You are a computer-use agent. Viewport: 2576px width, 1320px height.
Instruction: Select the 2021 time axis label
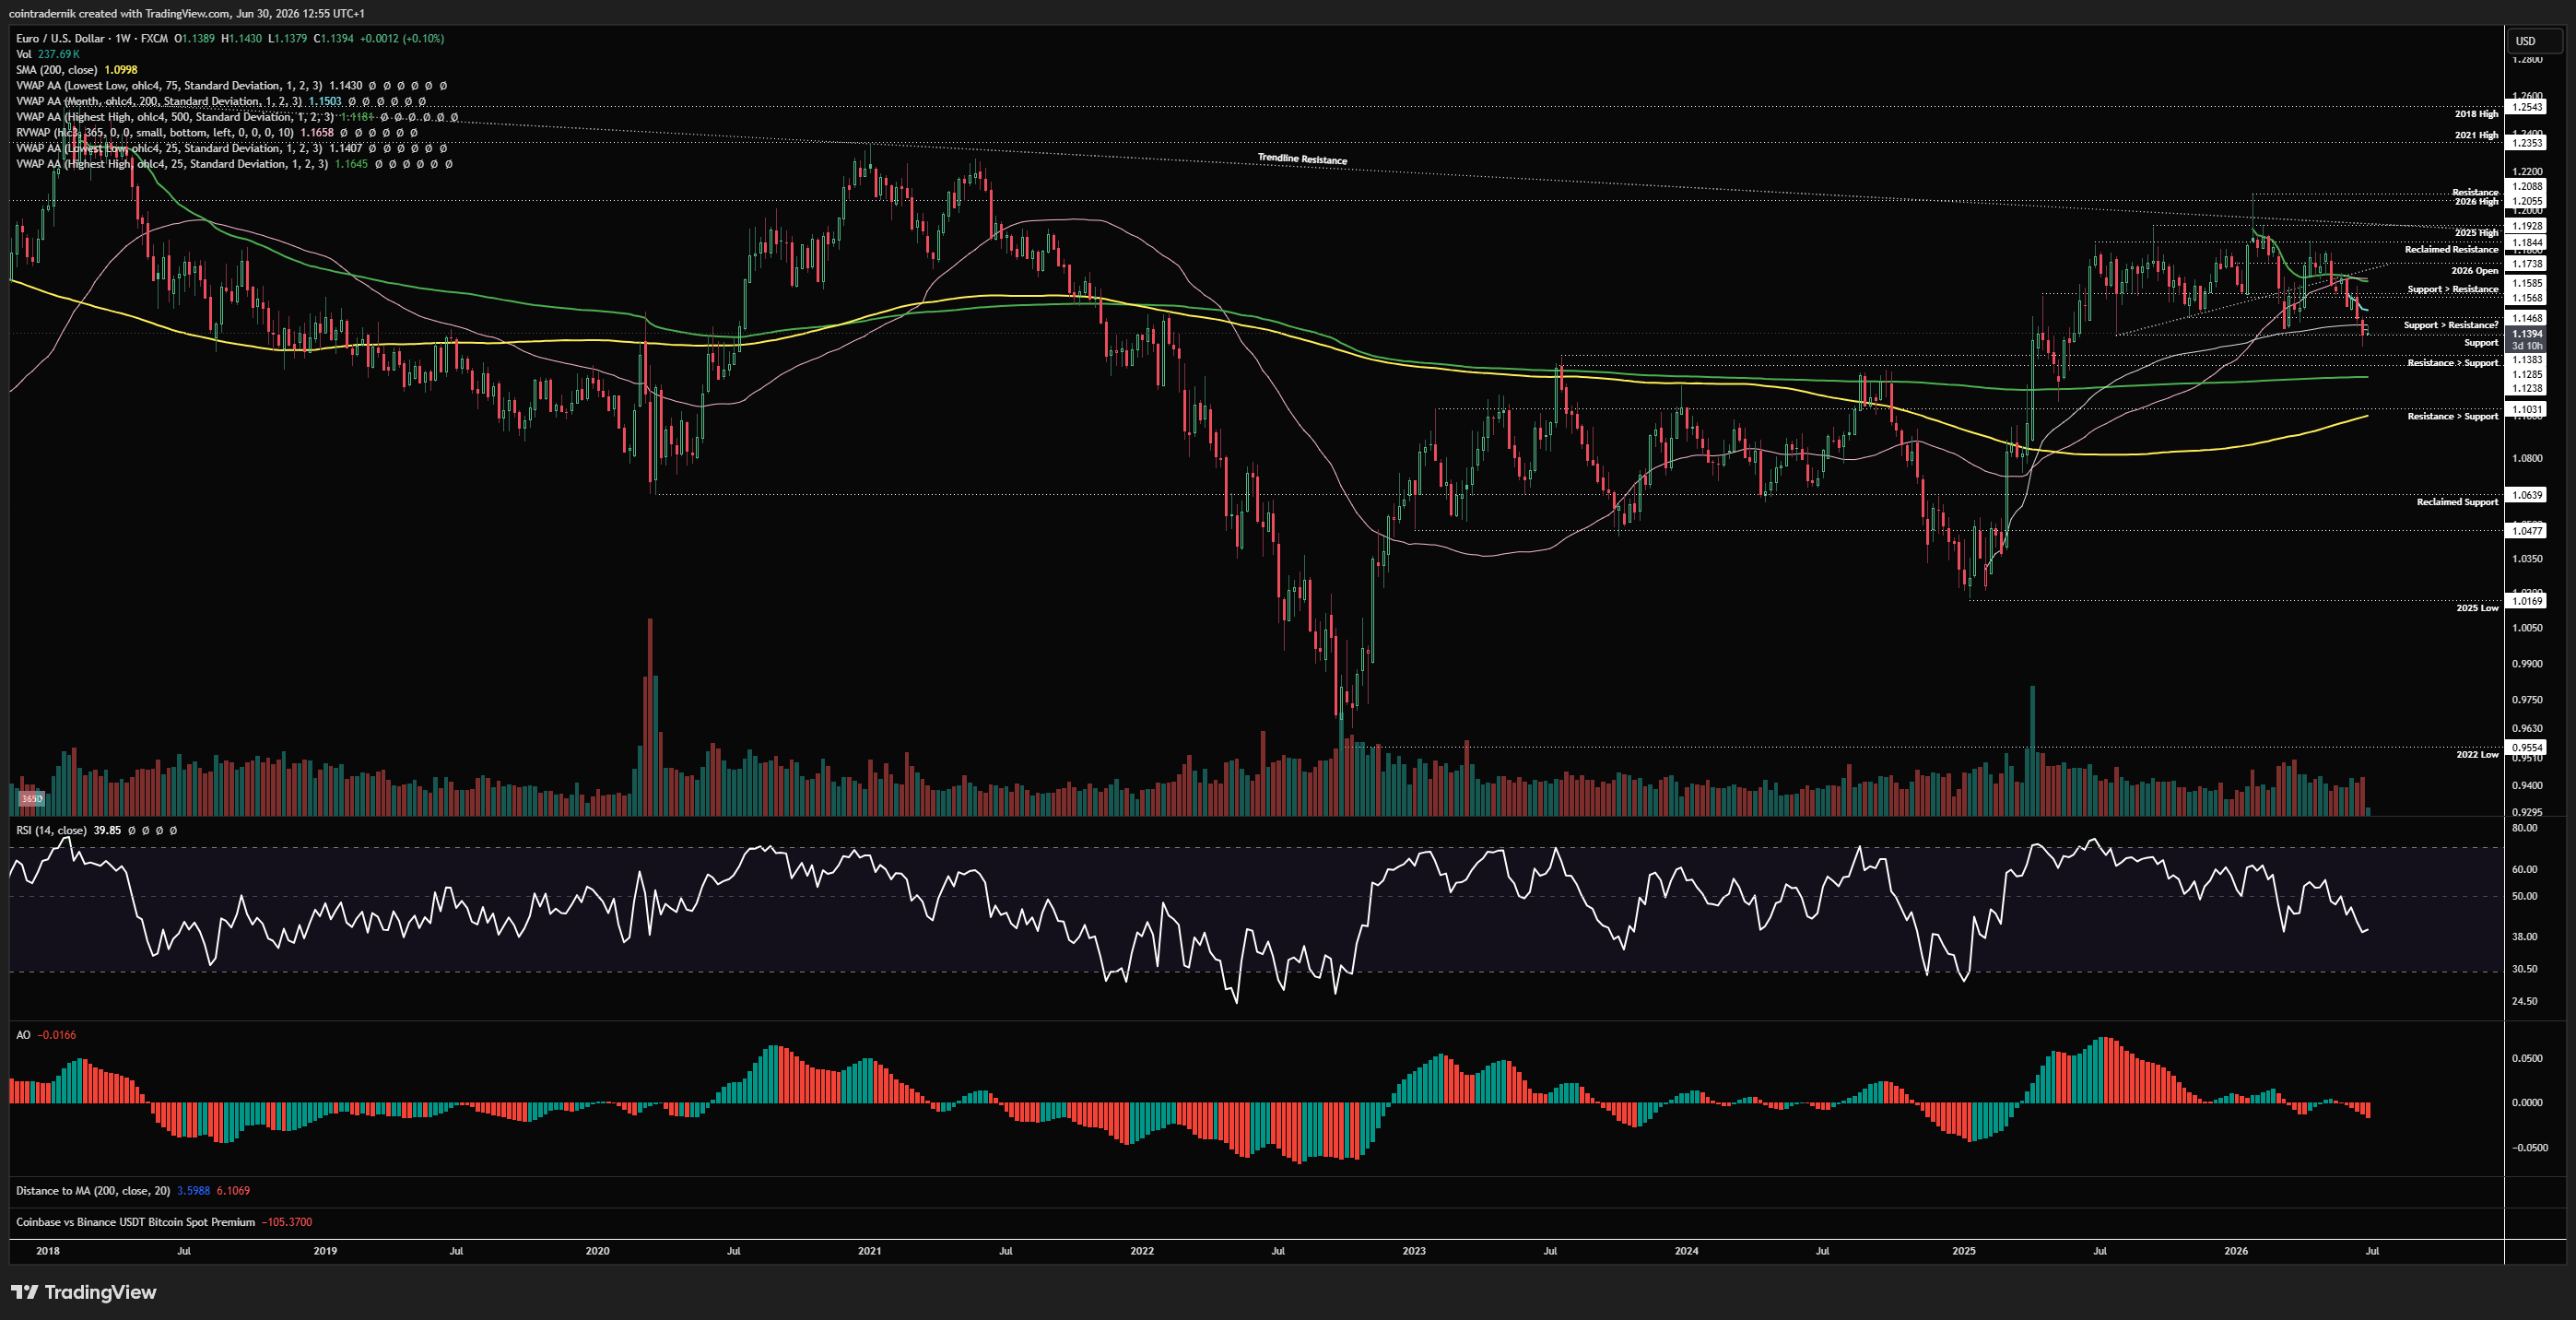870,1251
